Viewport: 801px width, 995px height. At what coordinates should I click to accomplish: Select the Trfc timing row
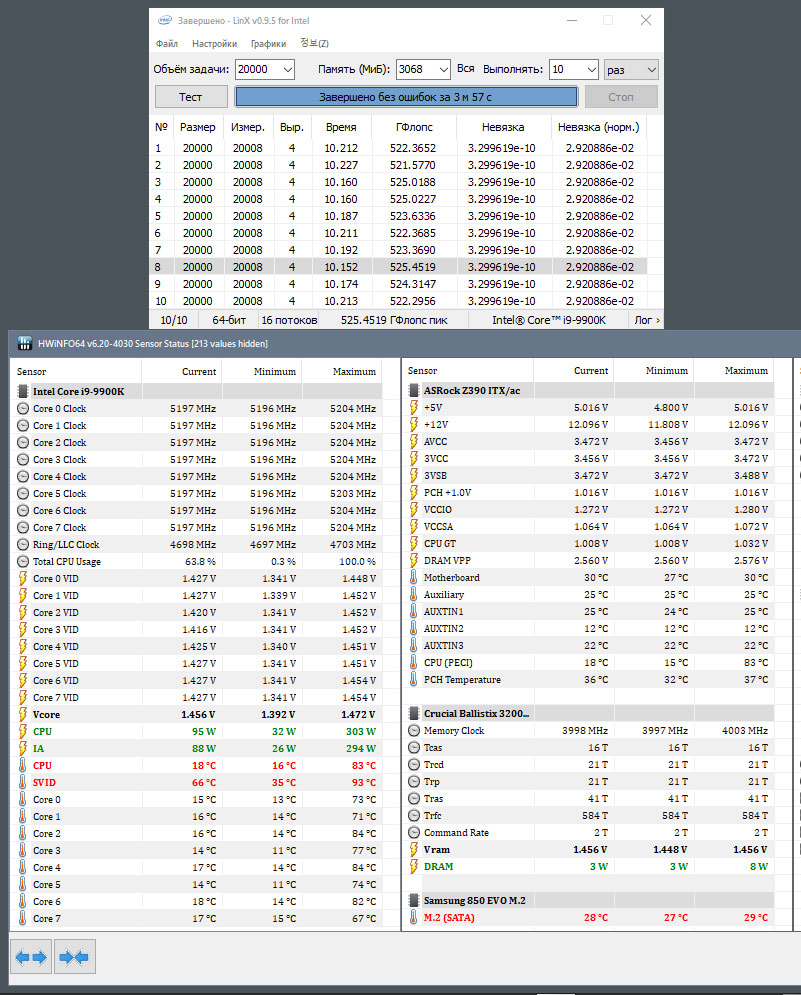590,815
